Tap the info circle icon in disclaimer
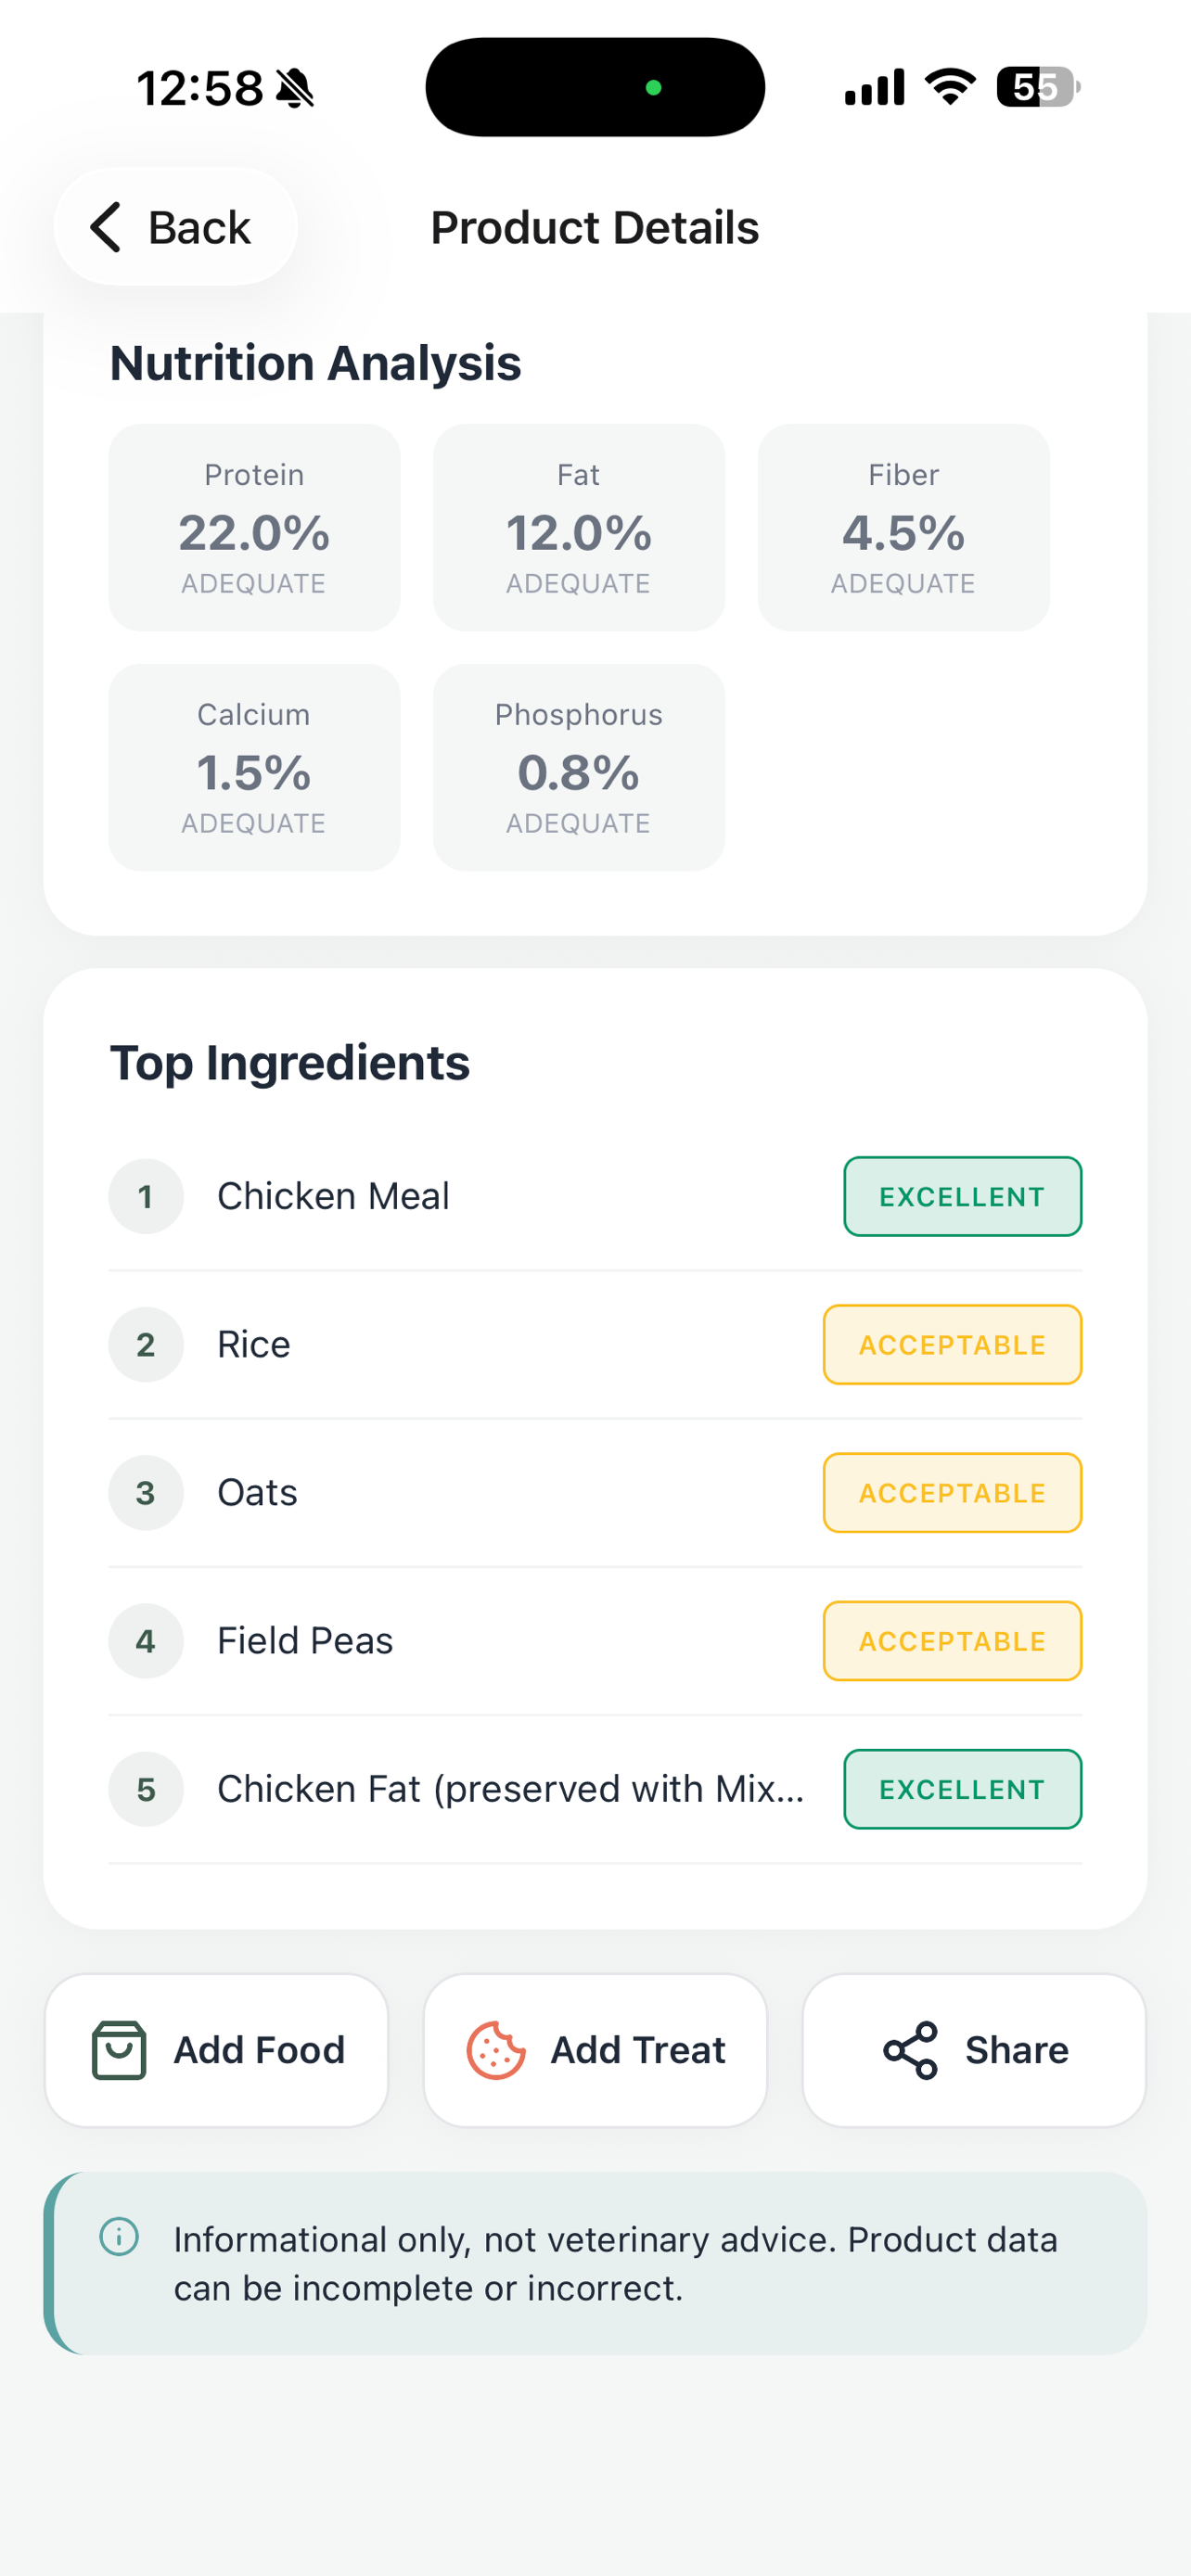 pyautogui.click(x=119, y=2236)
